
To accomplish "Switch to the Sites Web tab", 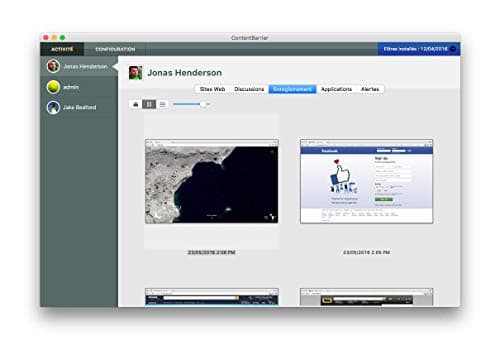I will (x=212, y=89).
